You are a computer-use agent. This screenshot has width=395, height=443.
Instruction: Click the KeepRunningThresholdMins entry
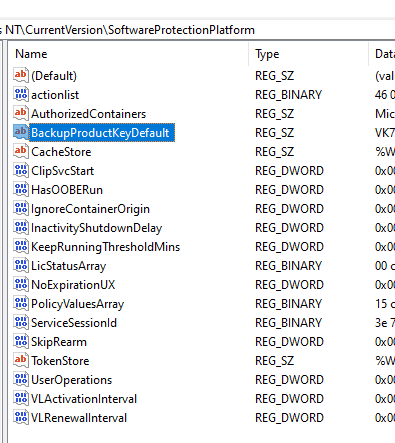click(105, 247)
